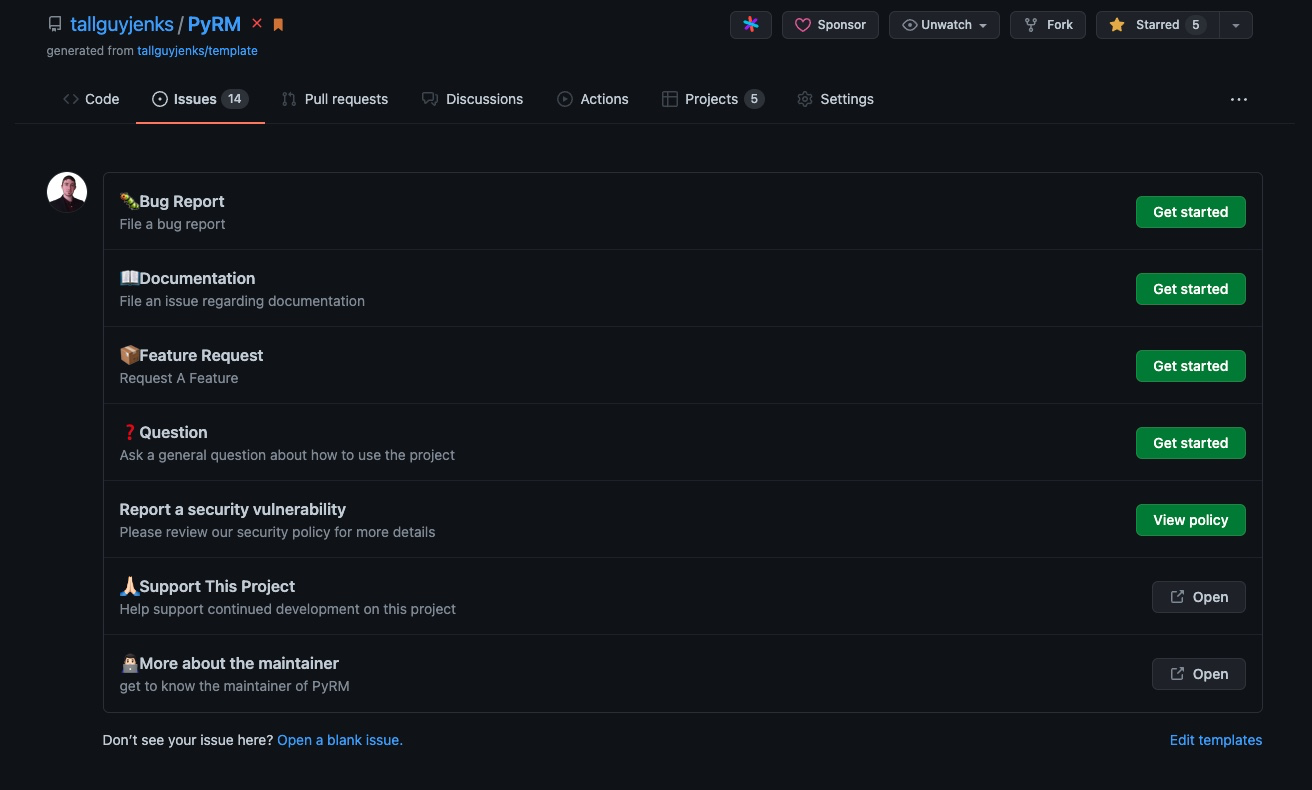Click the star icon on the Starred button
Viewport: 1312px width, 790px height.
[x=1116, y=24]
